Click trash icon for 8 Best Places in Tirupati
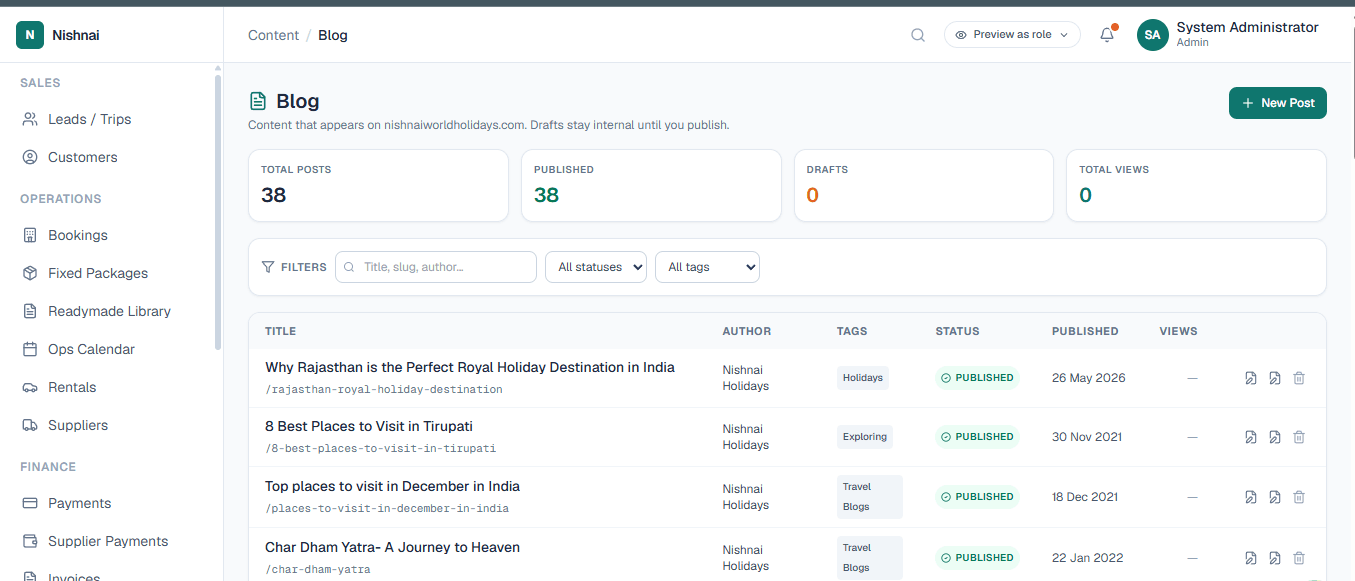The width and height of the screenshot is (1355, 581). pos(1299,437)
